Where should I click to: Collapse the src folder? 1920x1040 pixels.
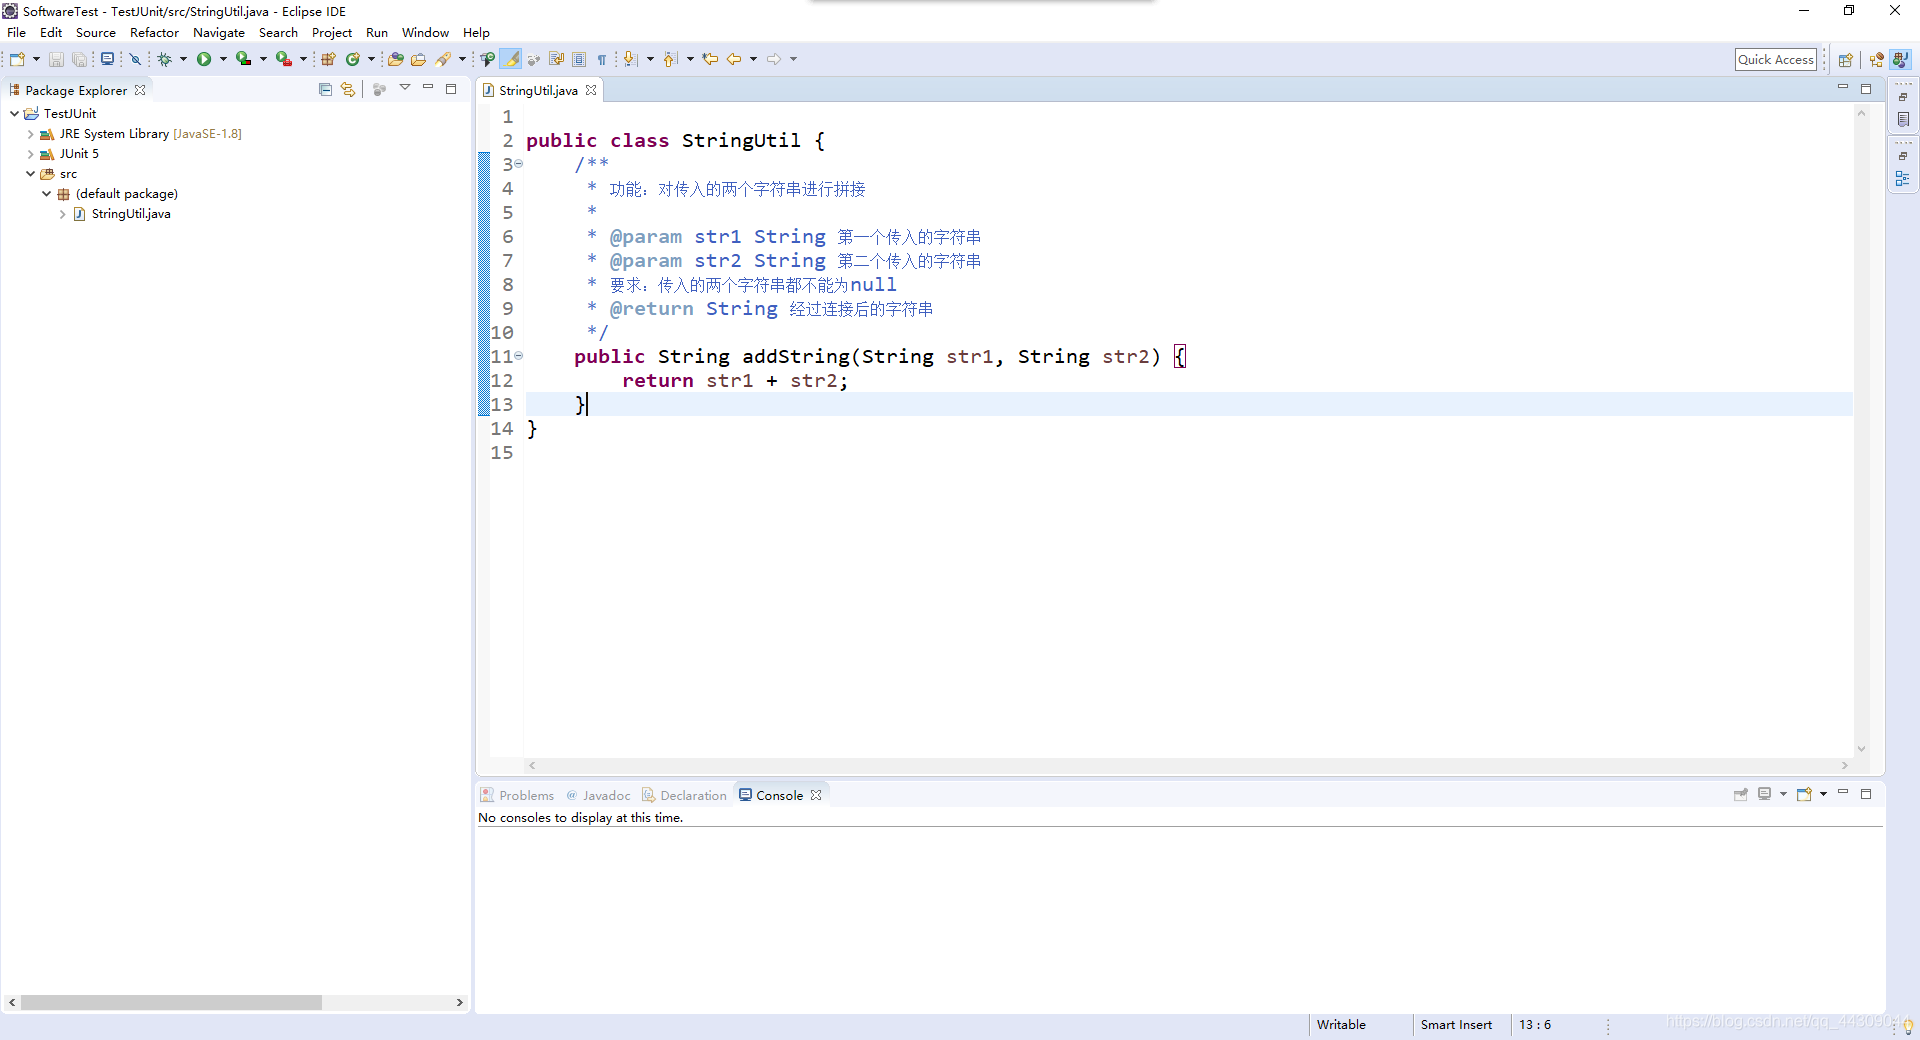(30, 173)
